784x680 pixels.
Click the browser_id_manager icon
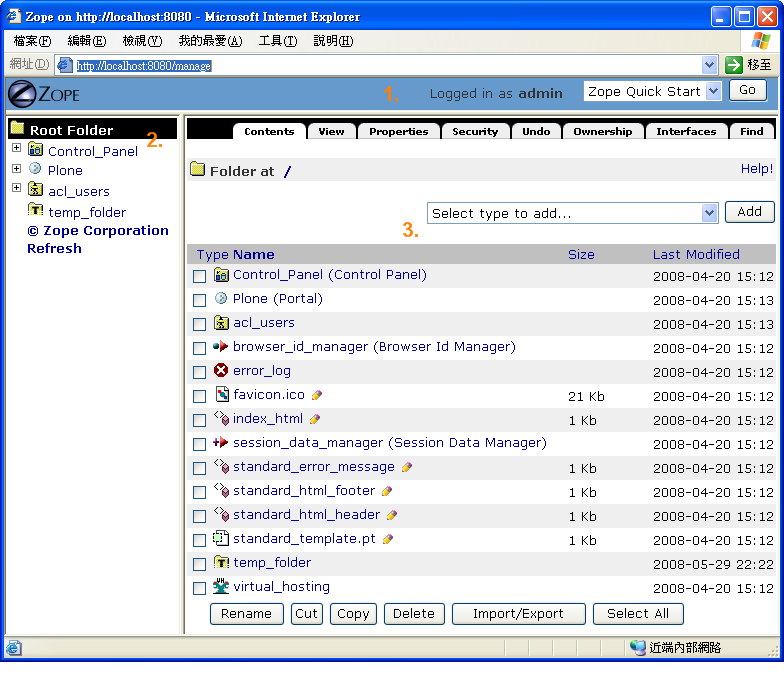[x=220, y=346]
